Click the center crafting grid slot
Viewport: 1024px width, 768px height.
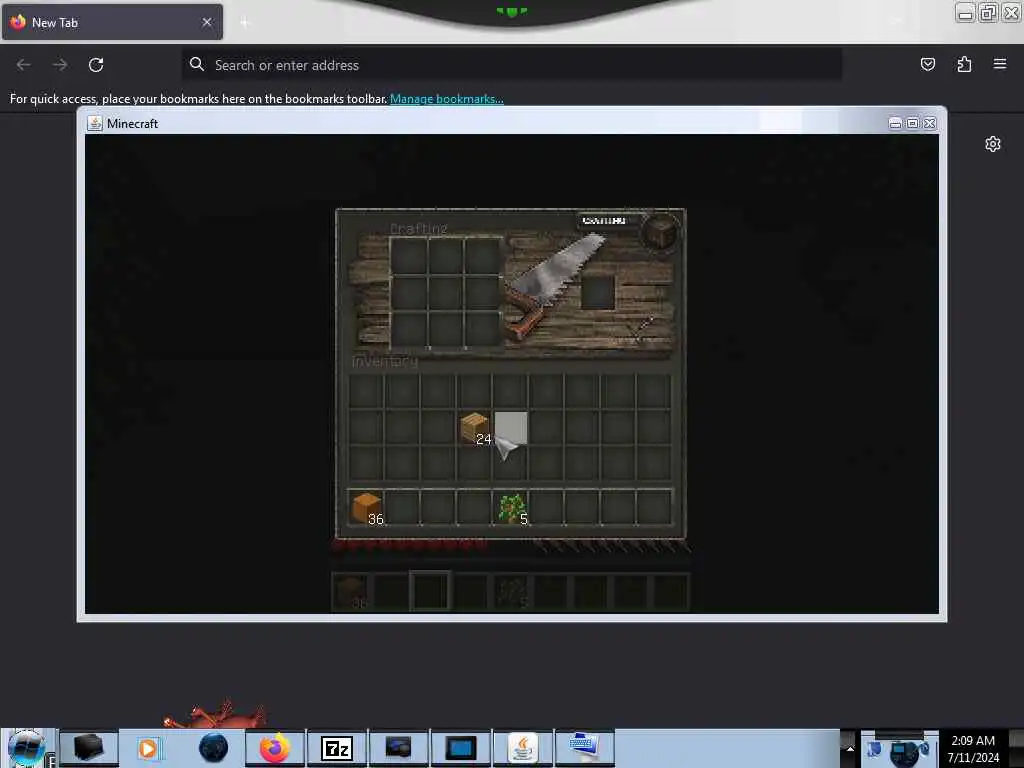445,293
